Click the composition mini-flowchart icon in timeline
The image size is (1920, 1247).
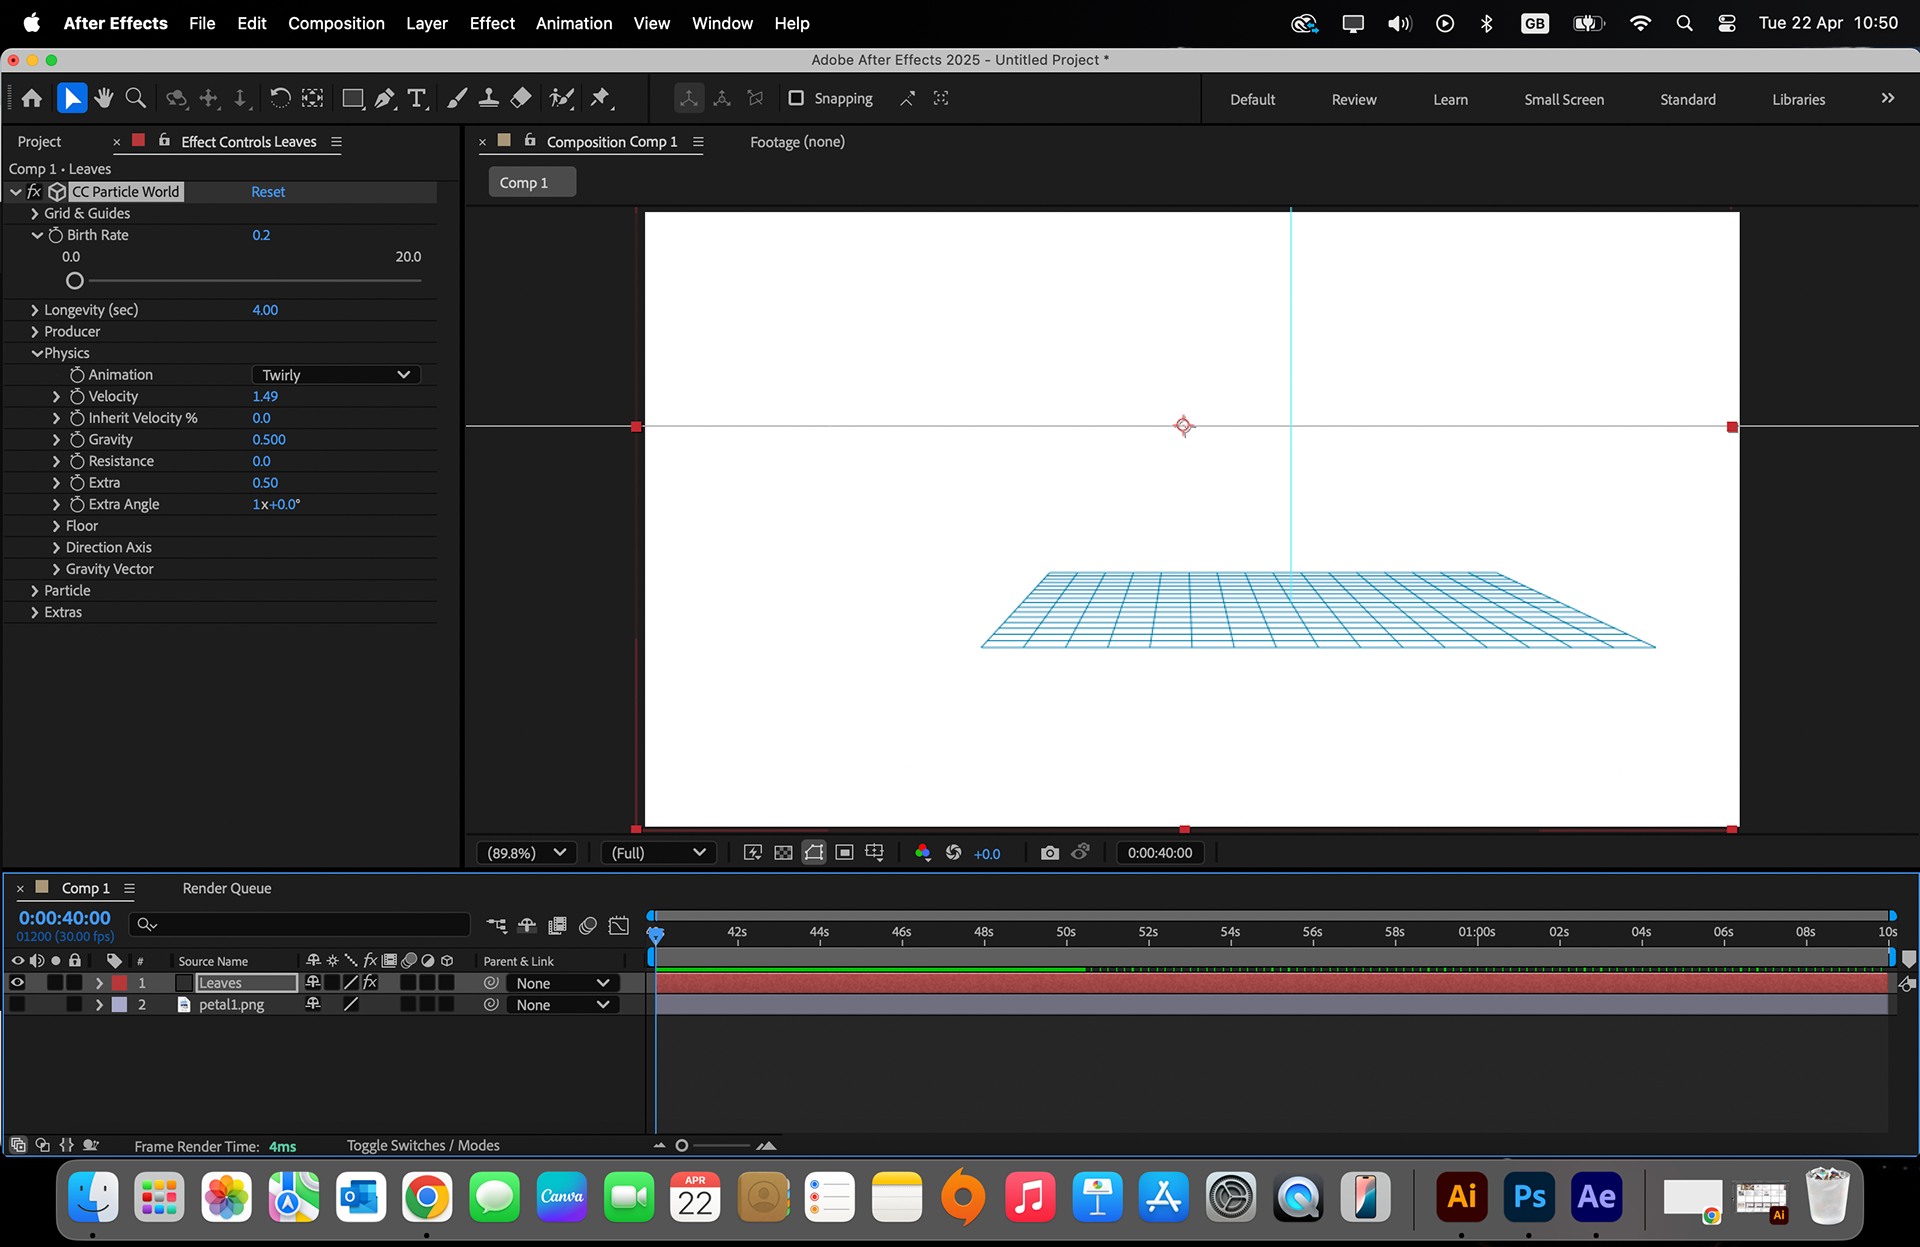pyautogui.click(x=496, y=926)
